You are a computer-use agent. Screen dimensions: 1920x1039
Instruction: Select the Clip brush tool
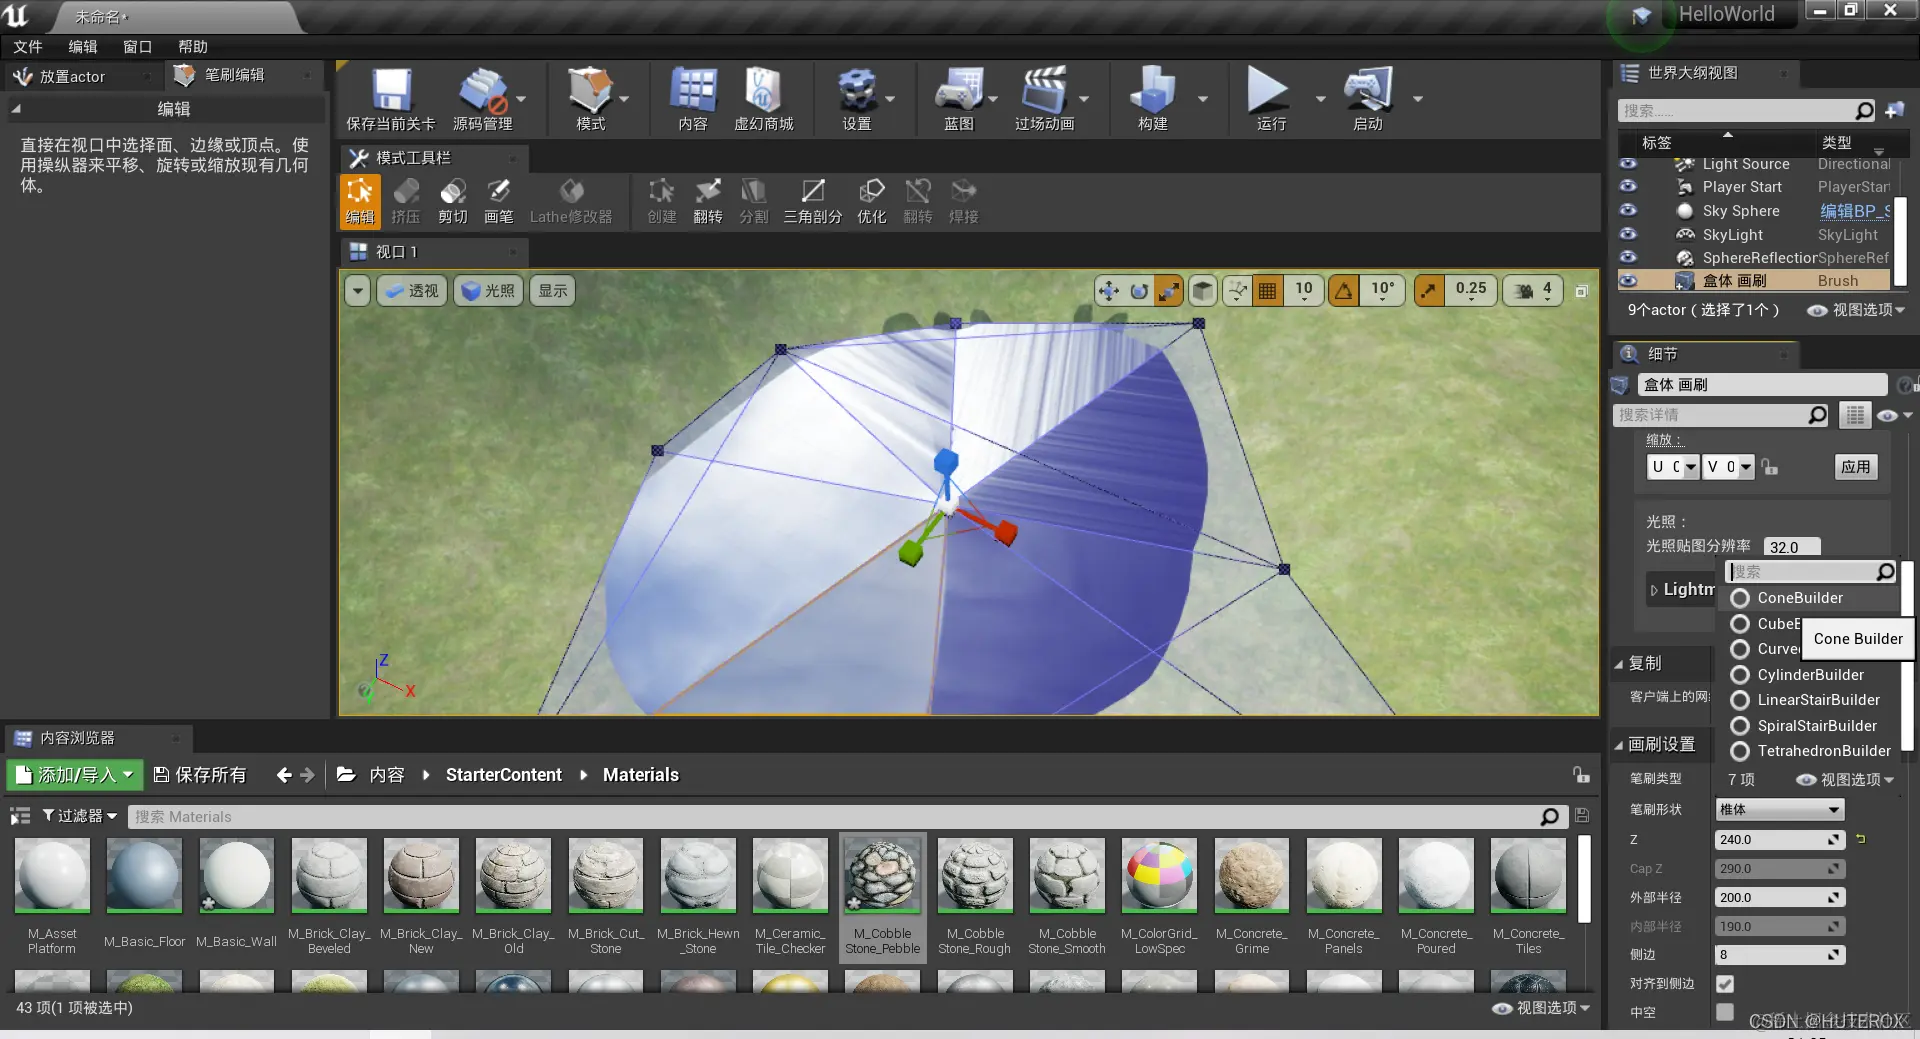[453, 201]
